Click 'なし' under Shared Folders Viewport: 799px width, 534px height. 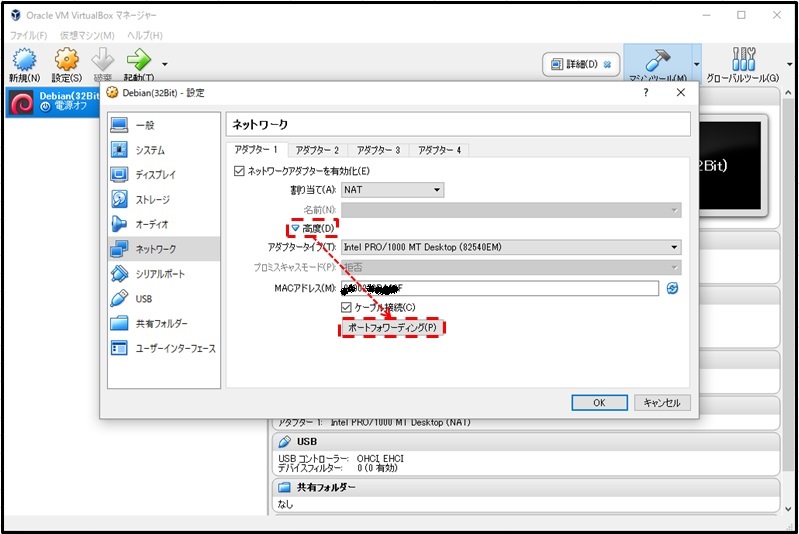(285, 504)
